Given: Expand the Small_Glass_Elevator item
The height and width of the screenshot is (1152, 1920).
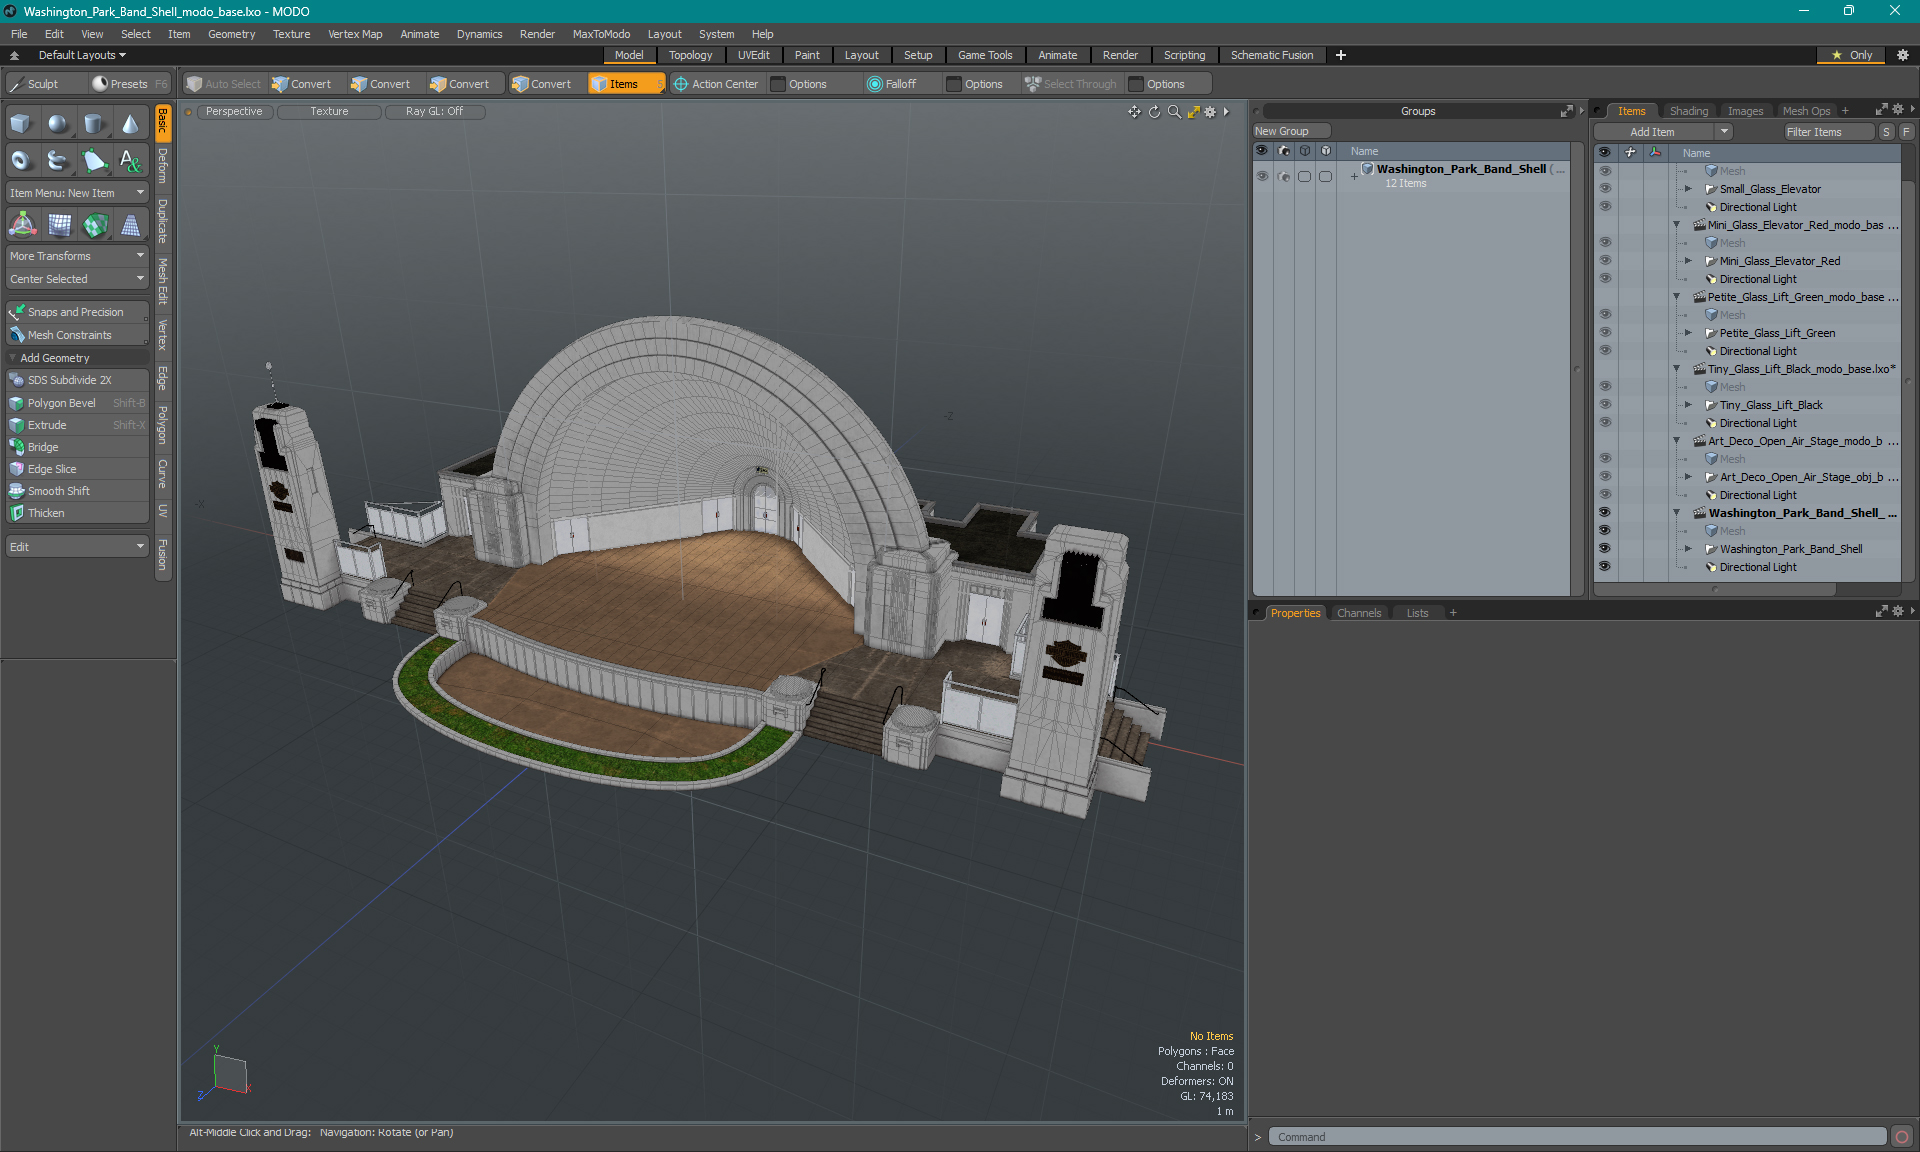Looking at the screenshot, I should tap(1689, 189).
